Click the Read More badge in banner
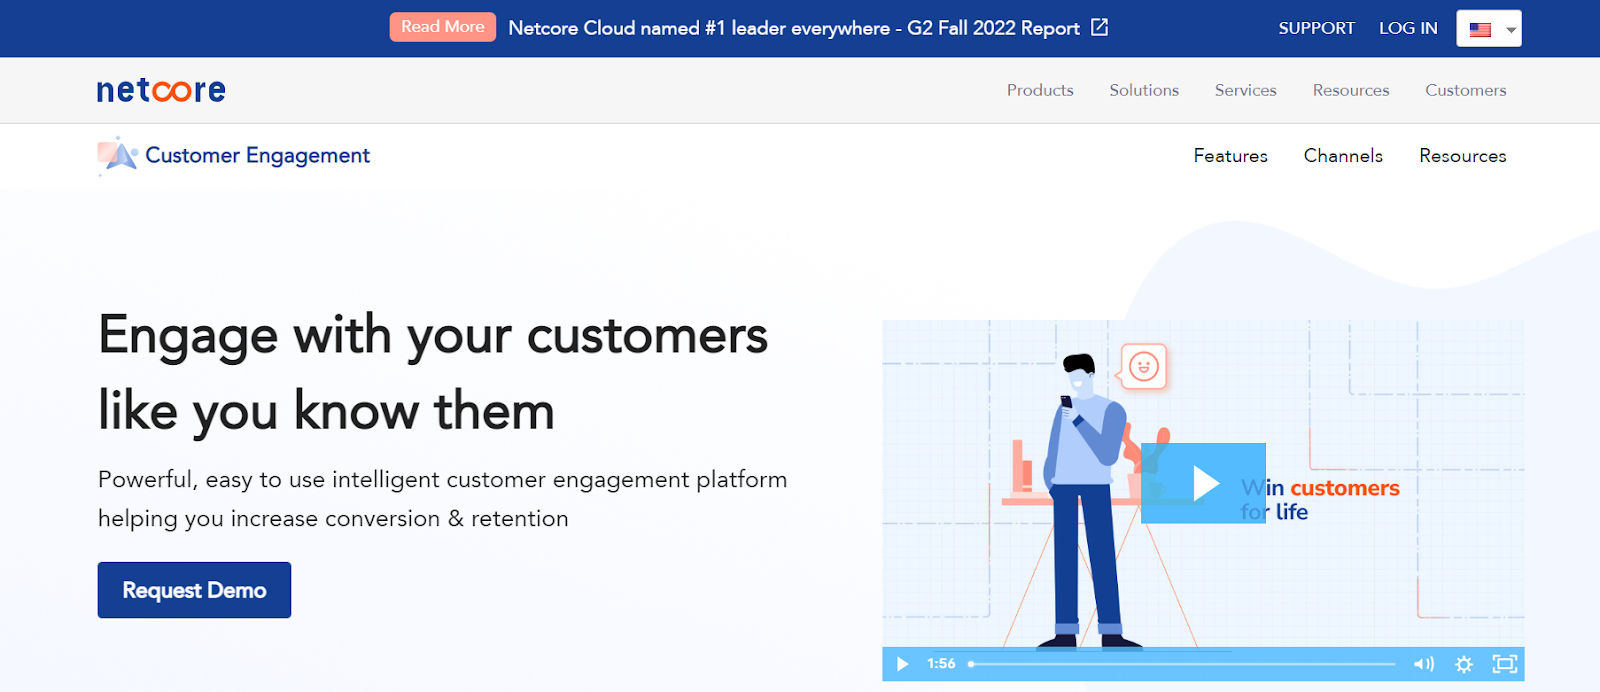Image resolution: width=1600 pixels, height=692 pixels. coord(442,27)
